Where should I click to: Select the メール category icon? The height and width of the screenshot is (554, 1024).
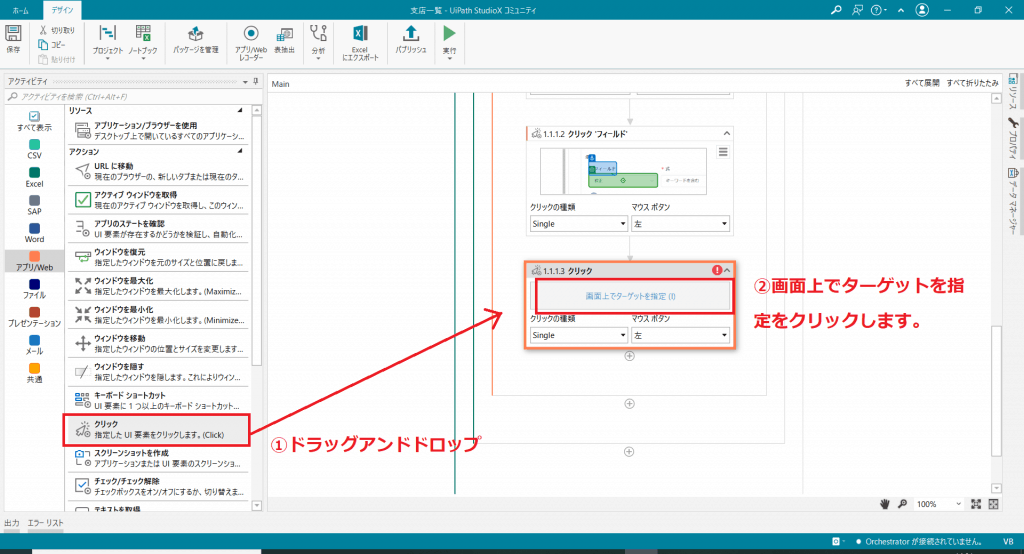[34, 345]
